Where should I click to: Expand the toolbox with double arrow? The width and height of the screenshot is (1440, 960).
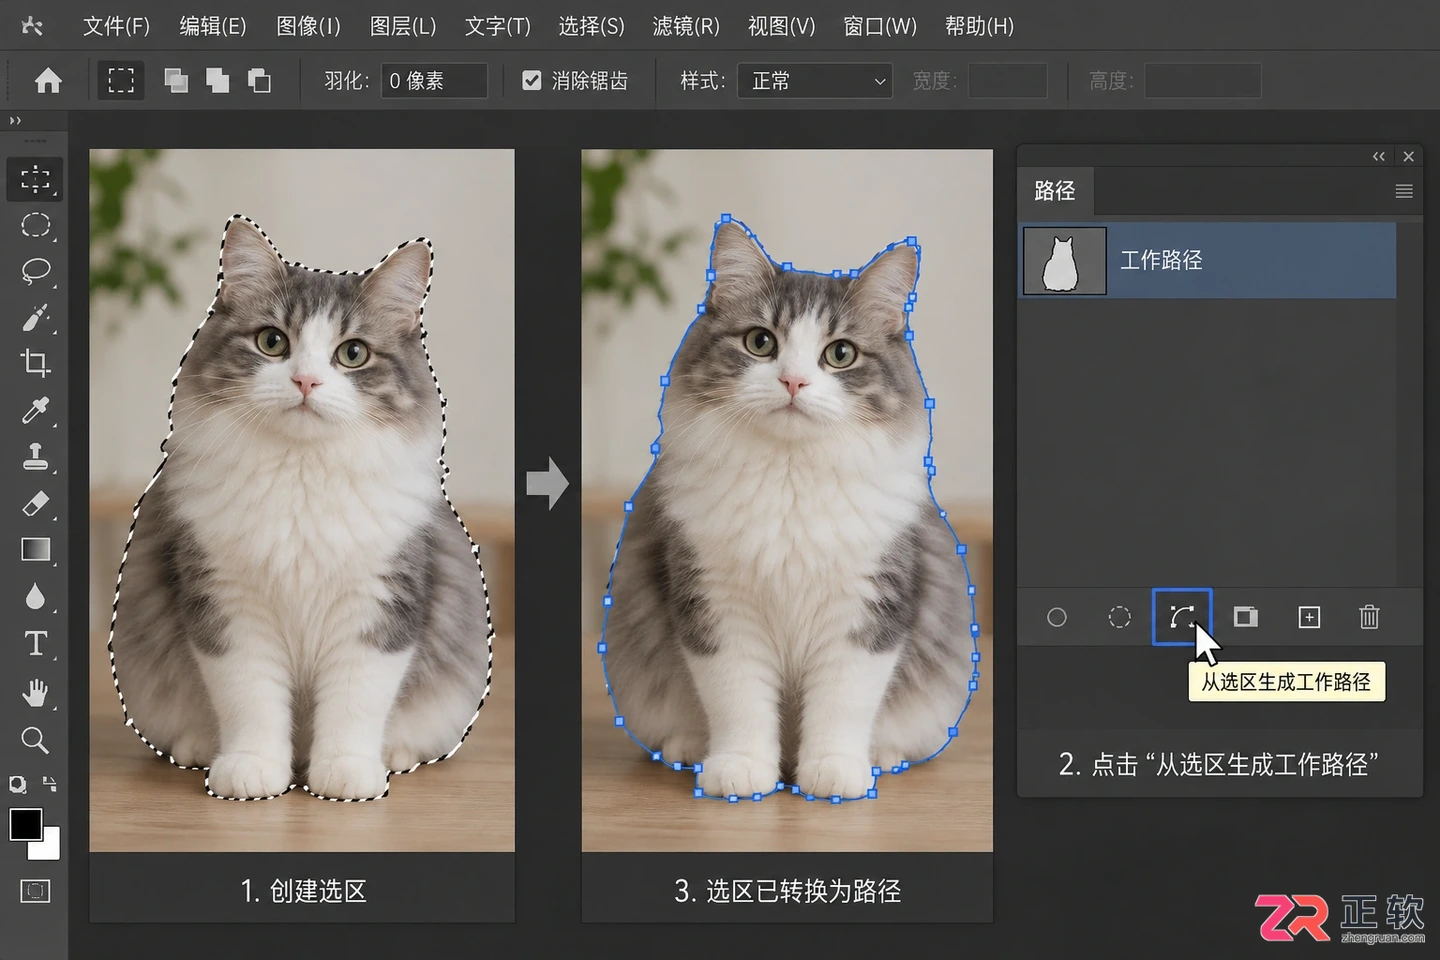coord(15,121)
